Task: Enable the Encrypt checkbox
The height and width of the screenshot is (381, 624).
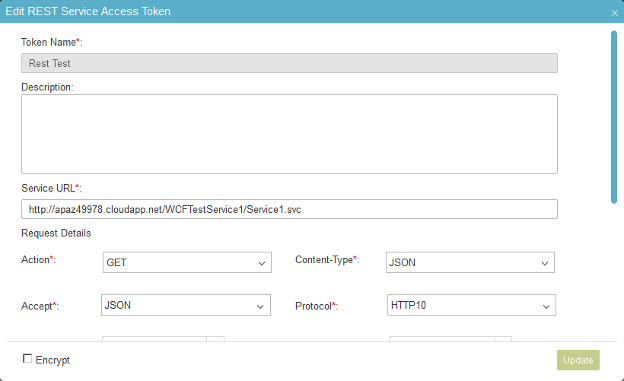Action: [27, 359]
